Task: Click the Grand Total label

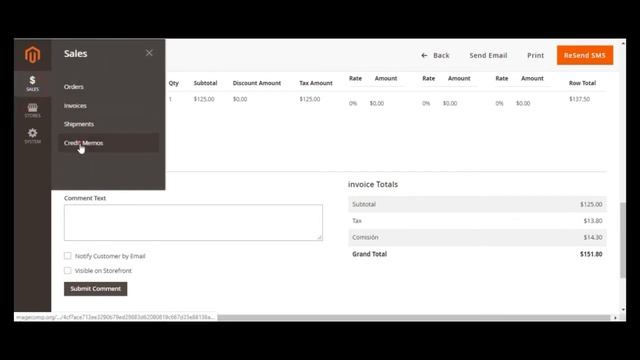Action: 369,254
